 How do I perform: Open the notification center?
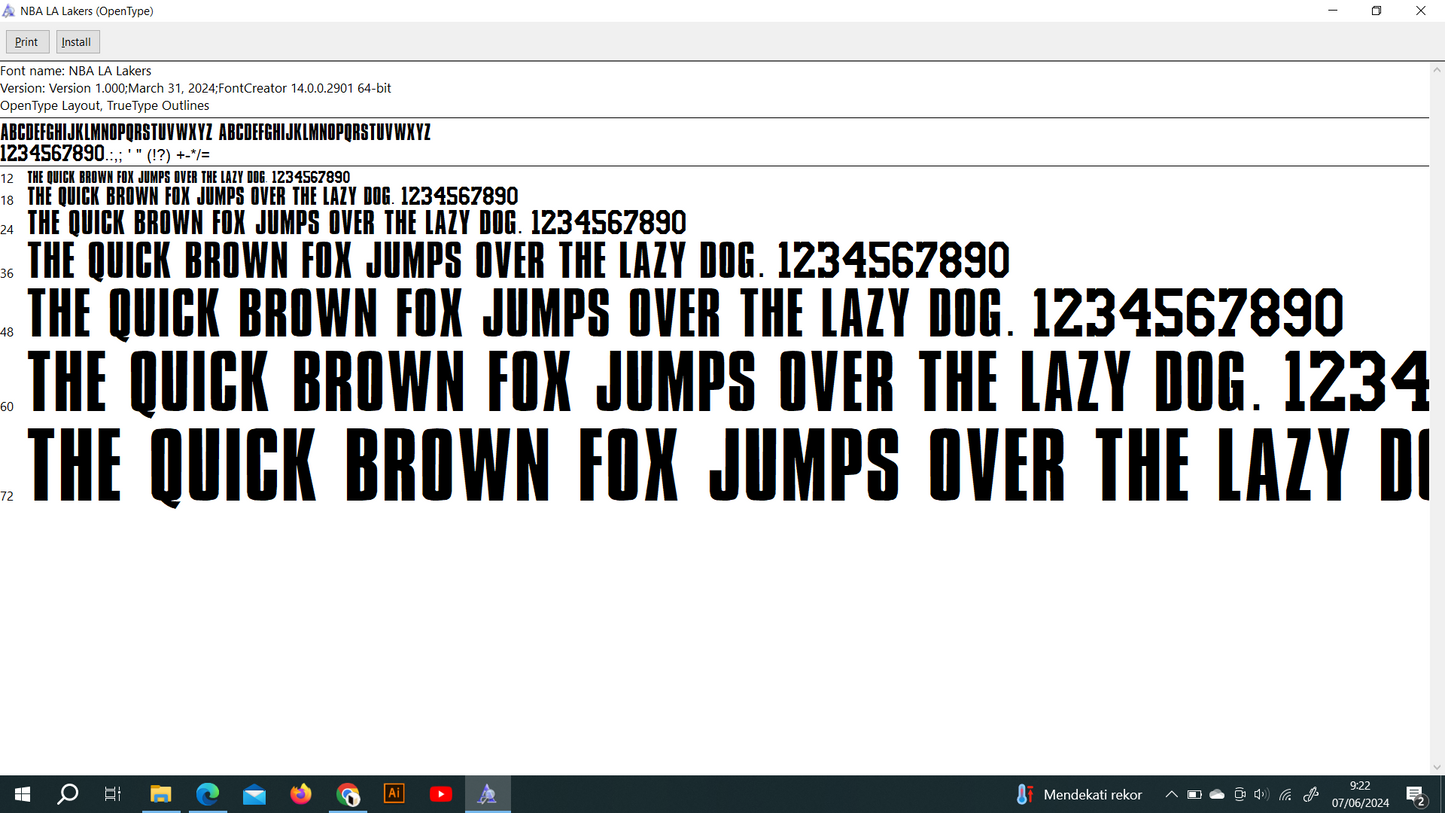1416,795
